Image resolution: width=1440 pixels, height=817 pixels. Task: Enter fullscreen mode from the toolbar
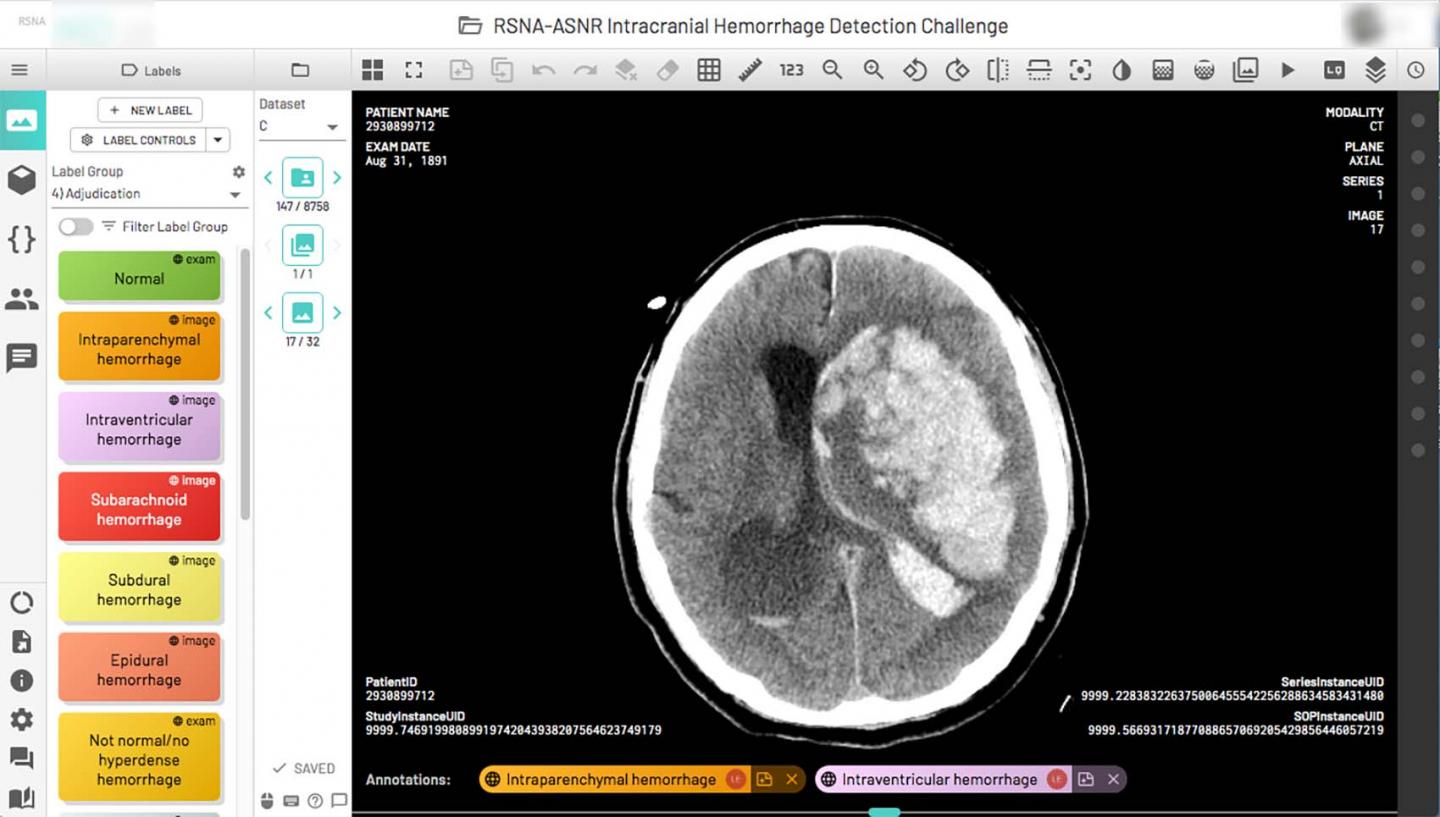(x=414, y=70)
